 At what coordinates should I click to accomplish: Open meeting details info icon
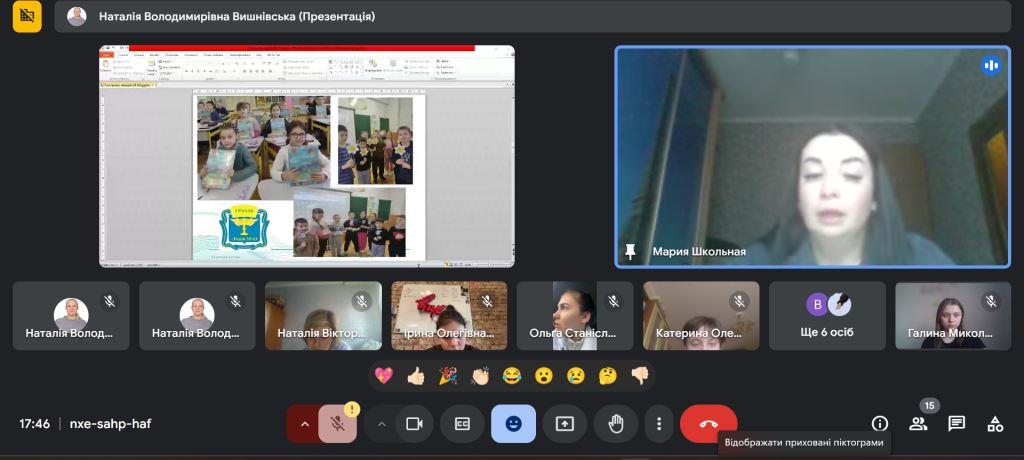tap(880, 424)
